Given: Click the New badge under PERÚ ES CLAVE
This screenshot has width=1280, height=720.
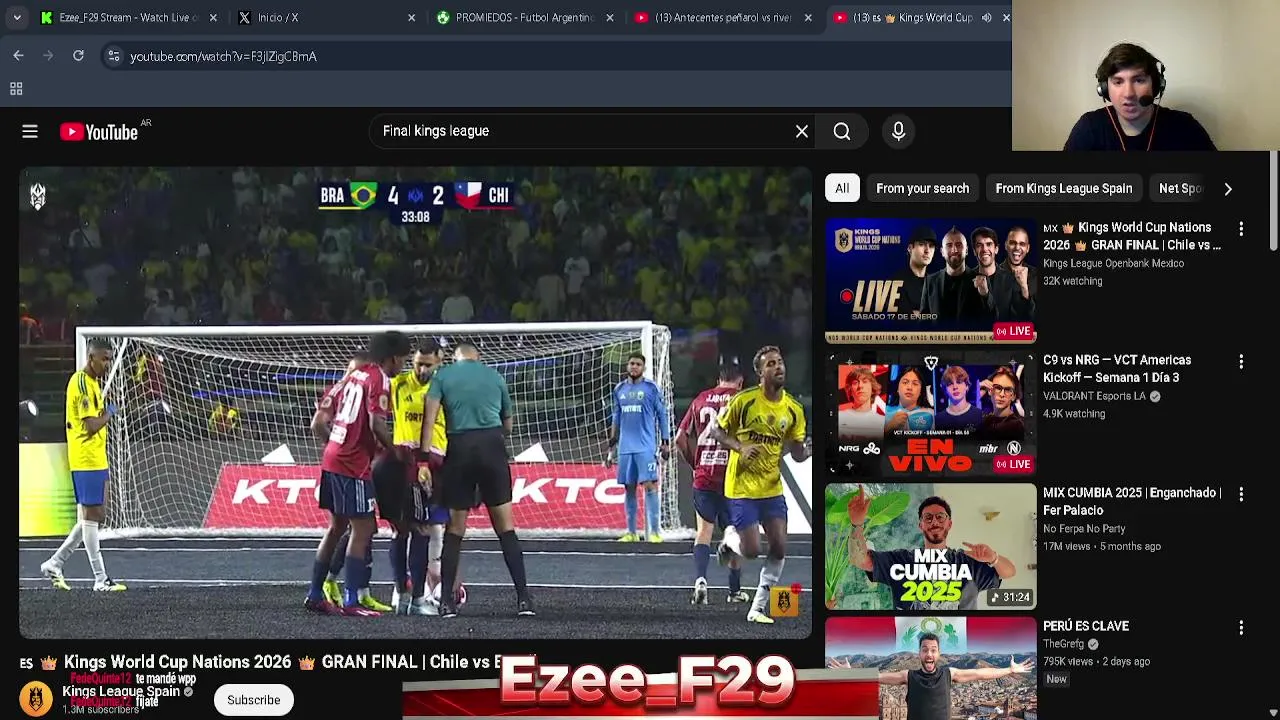Looking at the screenshot, I should tap(1057, 679).
